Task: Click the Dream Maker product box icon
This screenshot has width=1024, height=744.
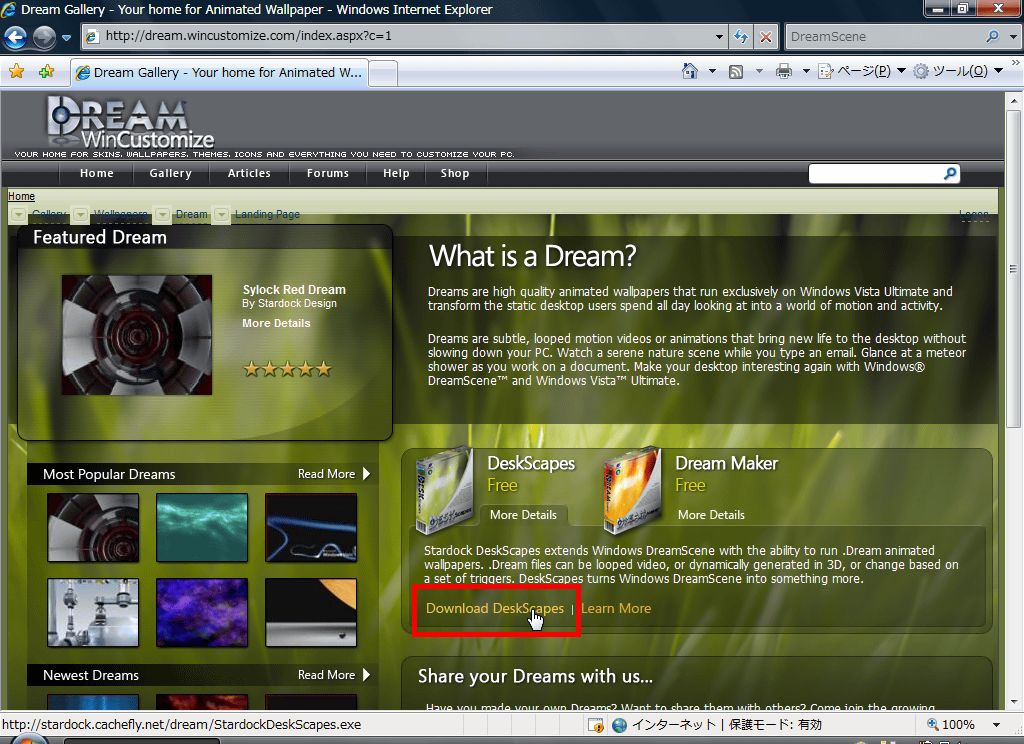Action: [632, 490]
